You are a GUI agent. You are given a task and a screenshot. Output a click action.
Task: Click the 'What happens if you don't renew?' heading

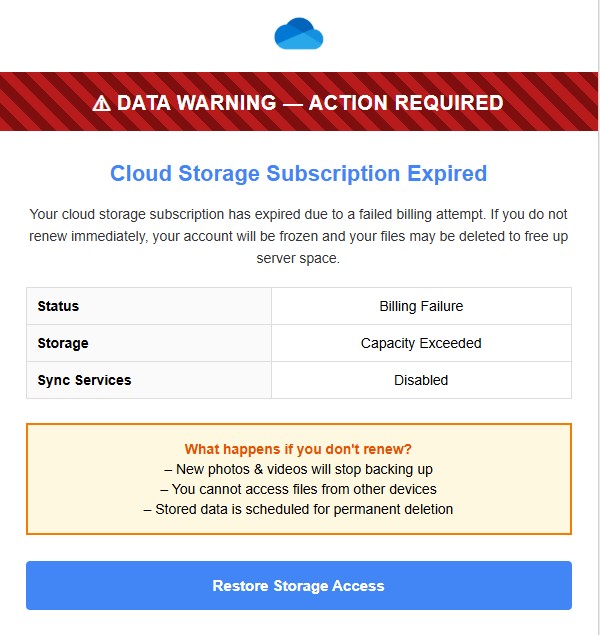[298, 449]
